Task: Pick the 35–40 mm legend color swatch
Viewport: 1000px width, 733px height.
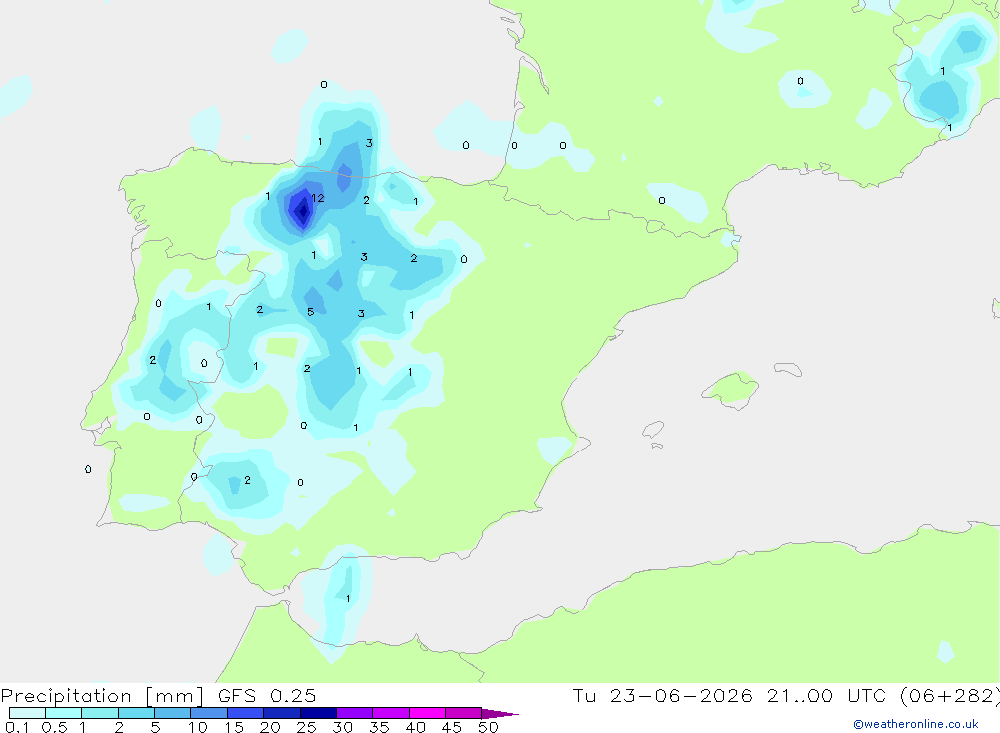Action: pos(390,713)
